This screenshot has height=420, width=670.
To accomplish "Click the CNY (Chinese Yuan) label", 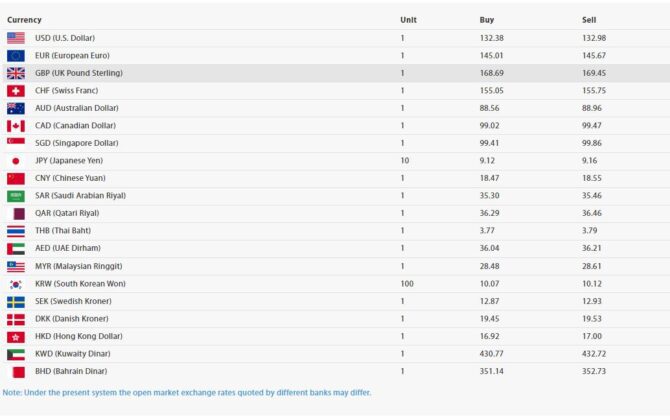I will point(72,178).
